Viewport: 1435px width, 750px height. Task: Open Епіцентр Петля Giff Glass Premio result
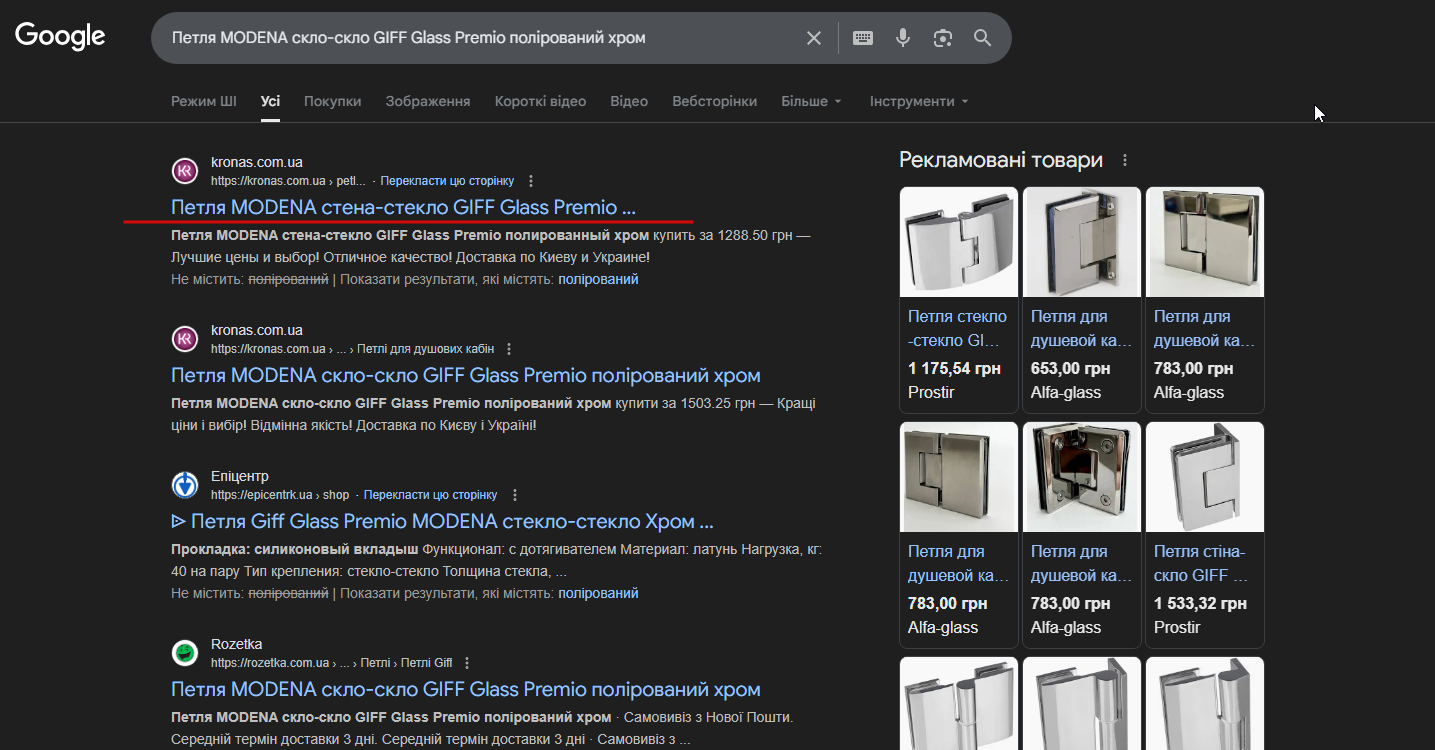pyautogui.click(x=442, y=521)
